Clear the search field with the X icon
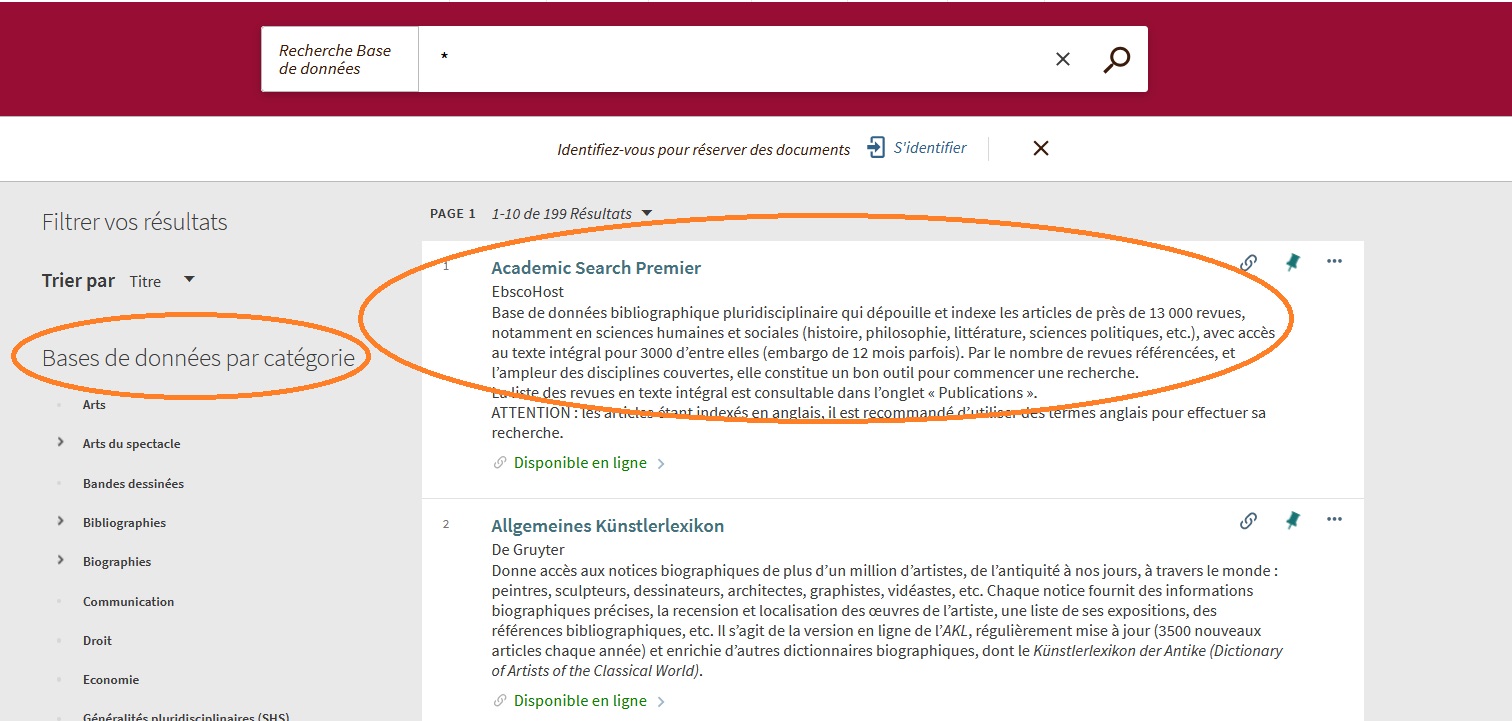This screenshot has height=721, width=1512. pos(1063,60)
